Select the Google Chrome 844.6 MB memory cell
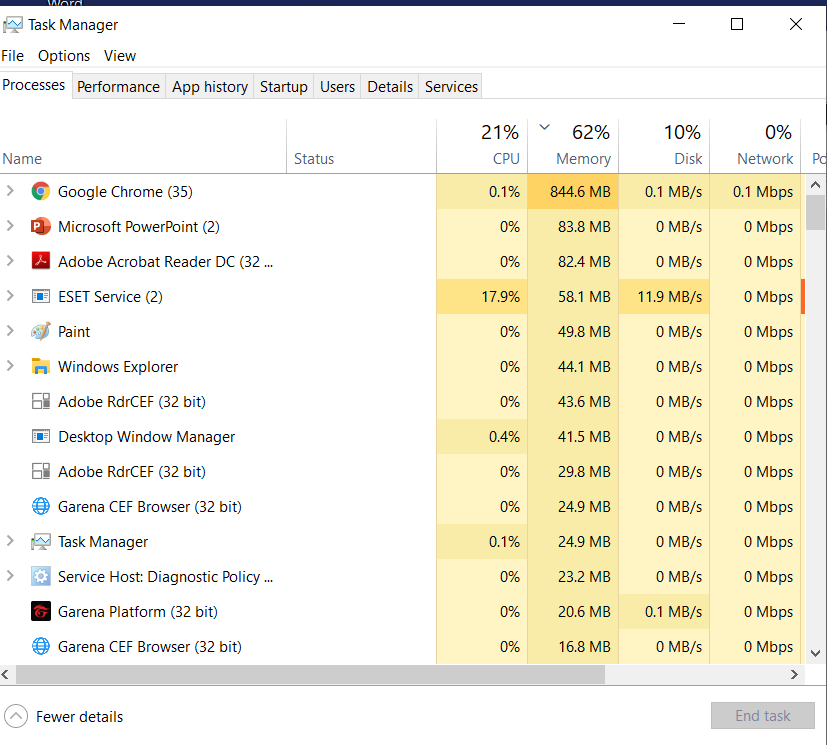 click(573, 191)
